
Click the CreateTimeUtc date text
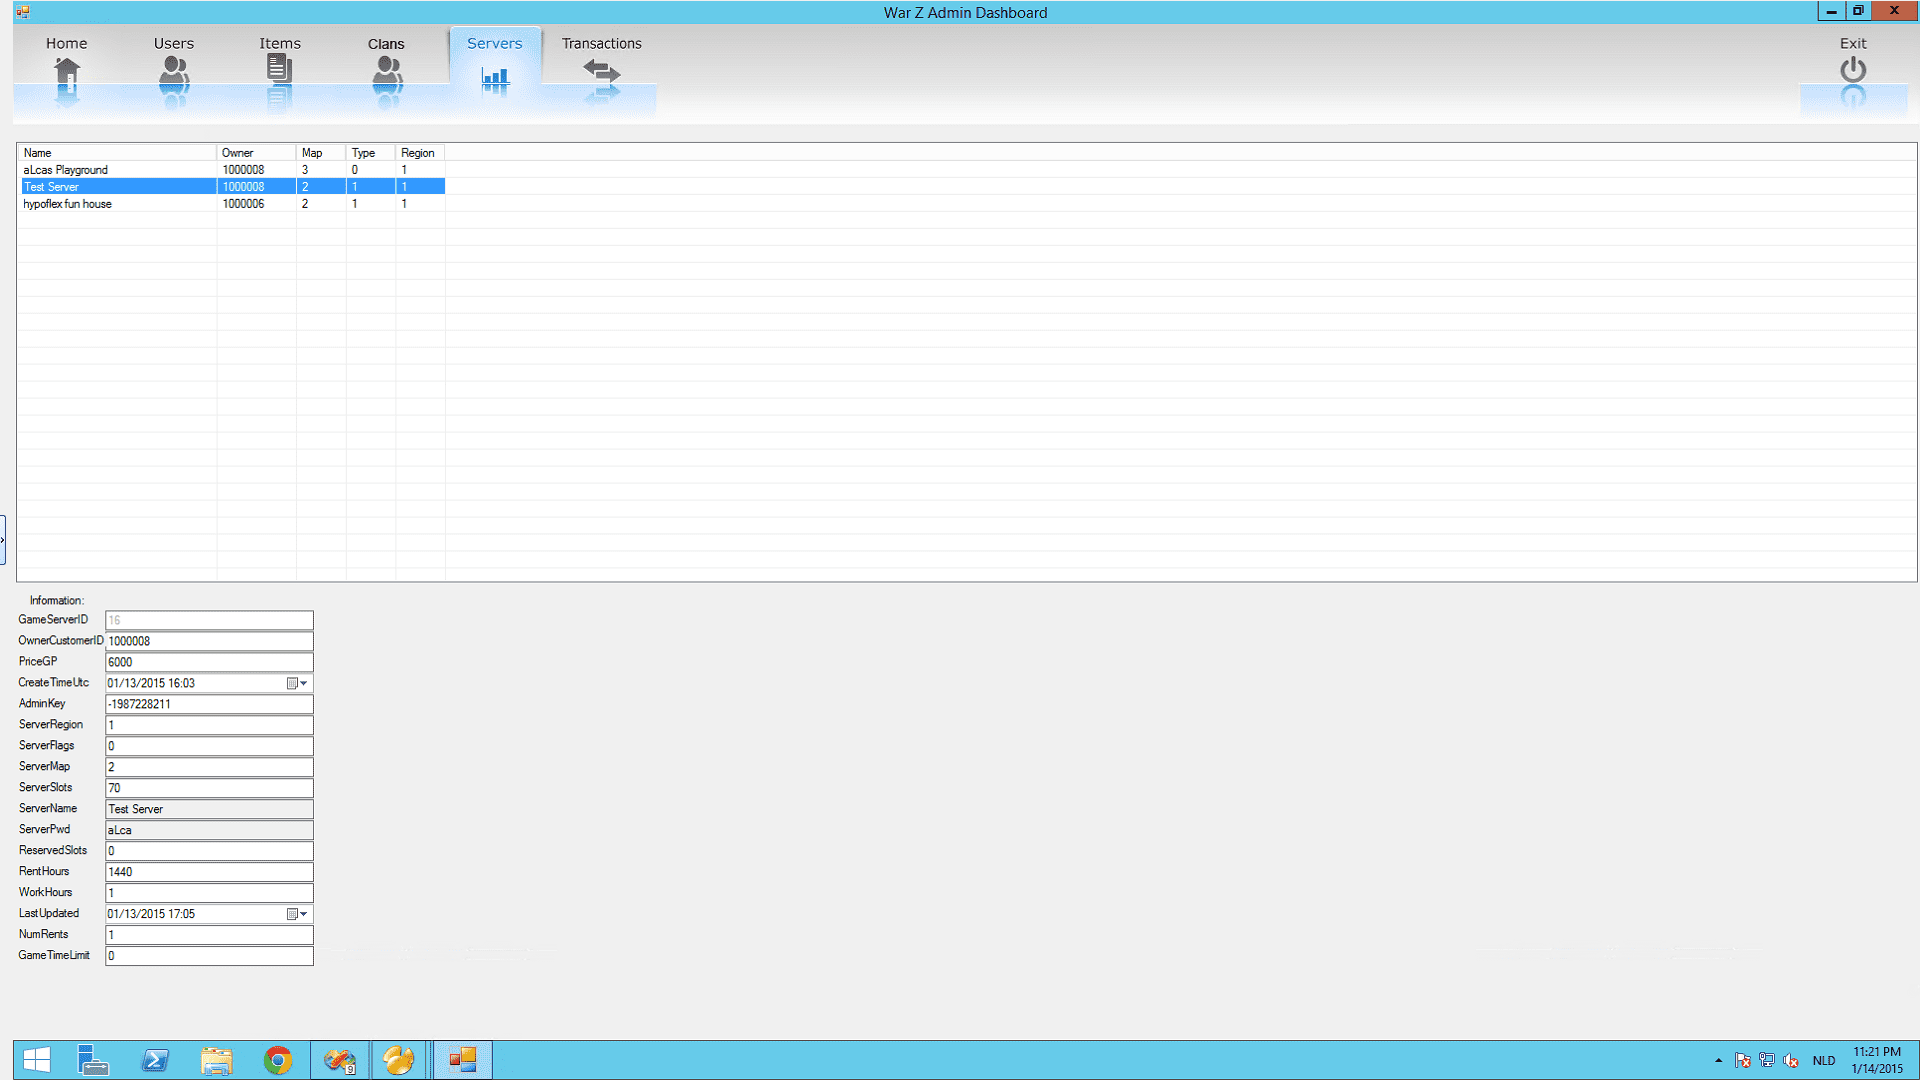(151, 683)
